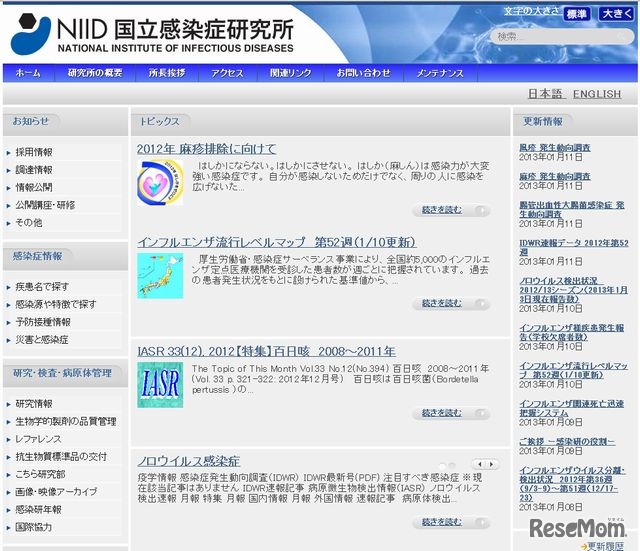Open IASR 33(12) 百日咳 article title
The width and height of the screenshot is (640, 551).
pyautogui.click(x=266, y=351)
